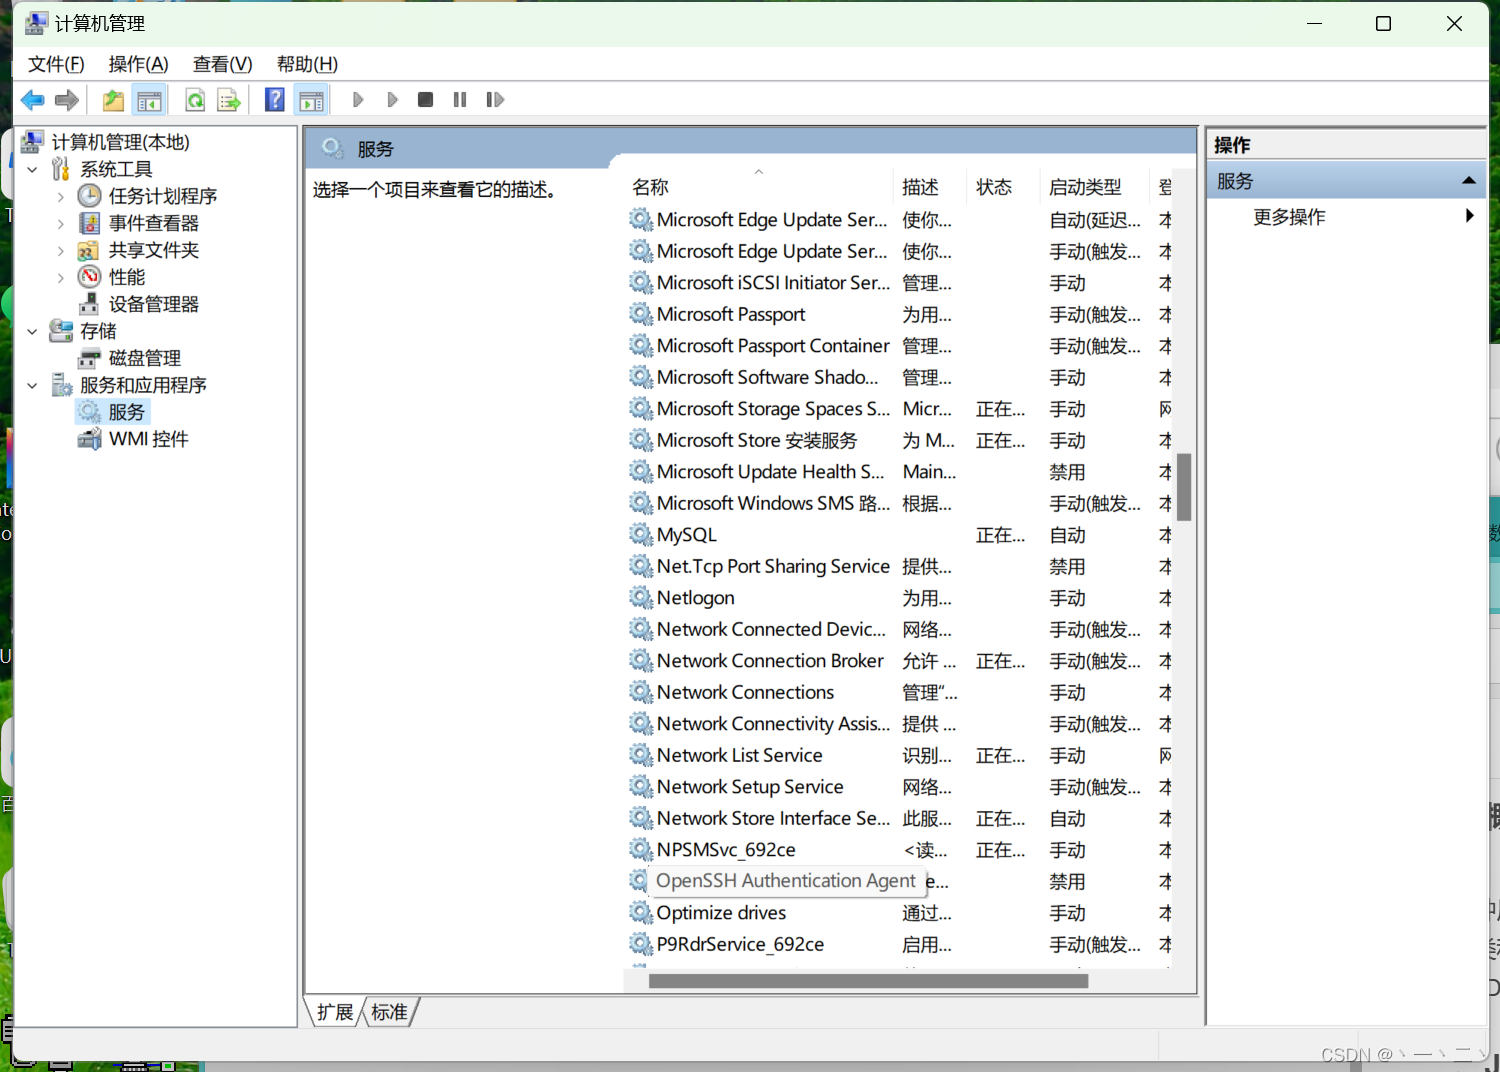Click the Refresh toolbar icon
Screen dimensions: 1500x1072
[x=195, y=100]
